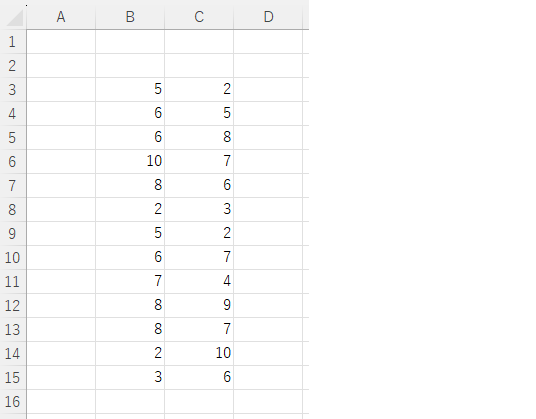Select row 10 header
Screen dimensions: 536x419
pyautogui.click(x=13, y=257)
